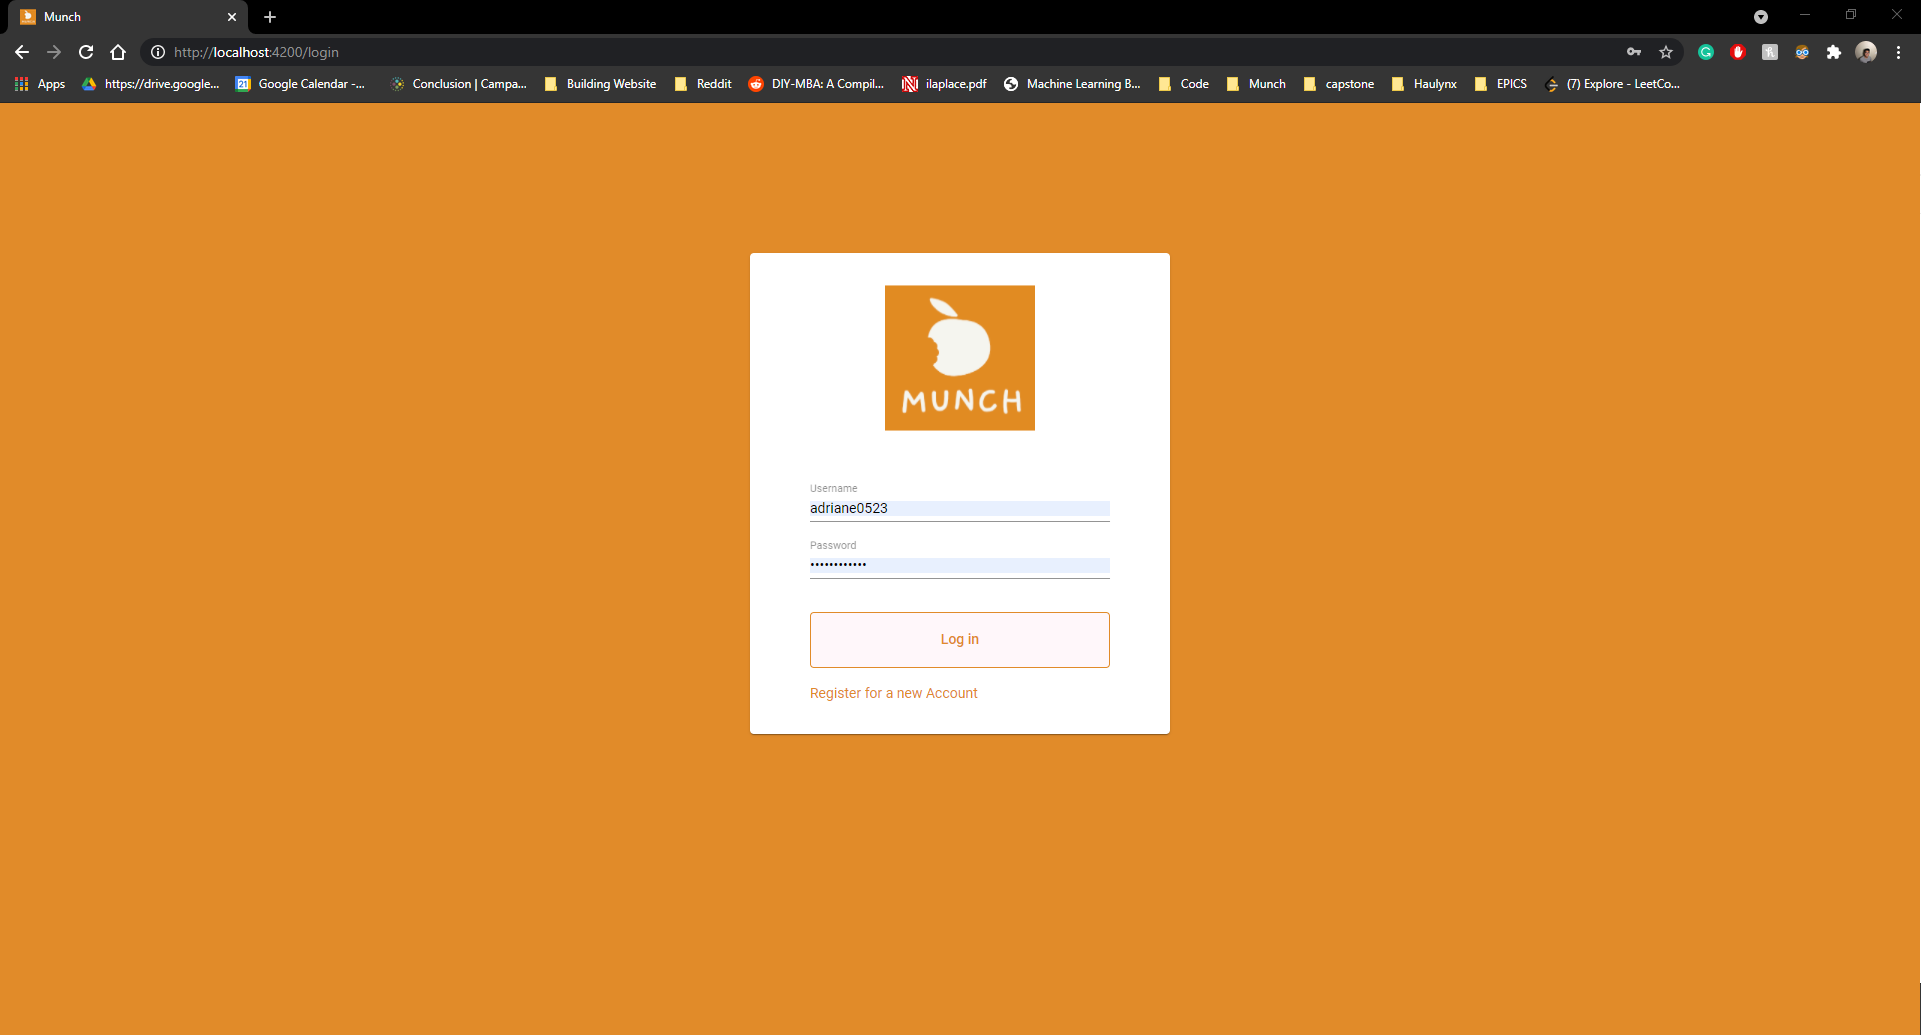Go to the browser home page

click(118, 52)
